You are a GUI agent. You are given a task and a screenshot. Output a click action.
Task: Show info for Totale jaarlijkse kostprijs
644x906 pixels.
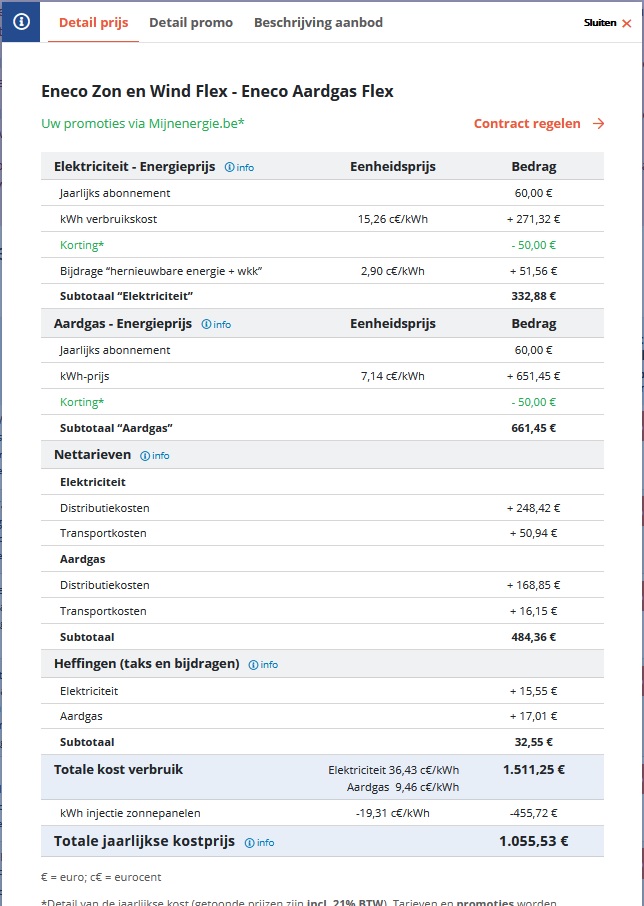[259, 843]
